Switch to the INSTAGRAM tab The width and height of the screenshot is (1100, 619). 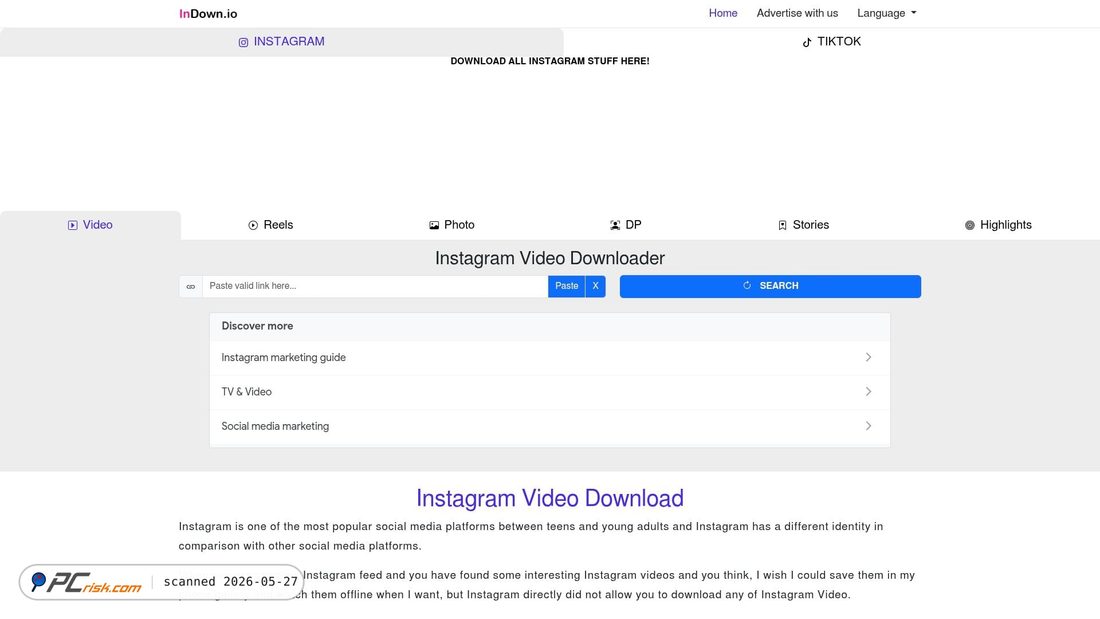point(281,42)
